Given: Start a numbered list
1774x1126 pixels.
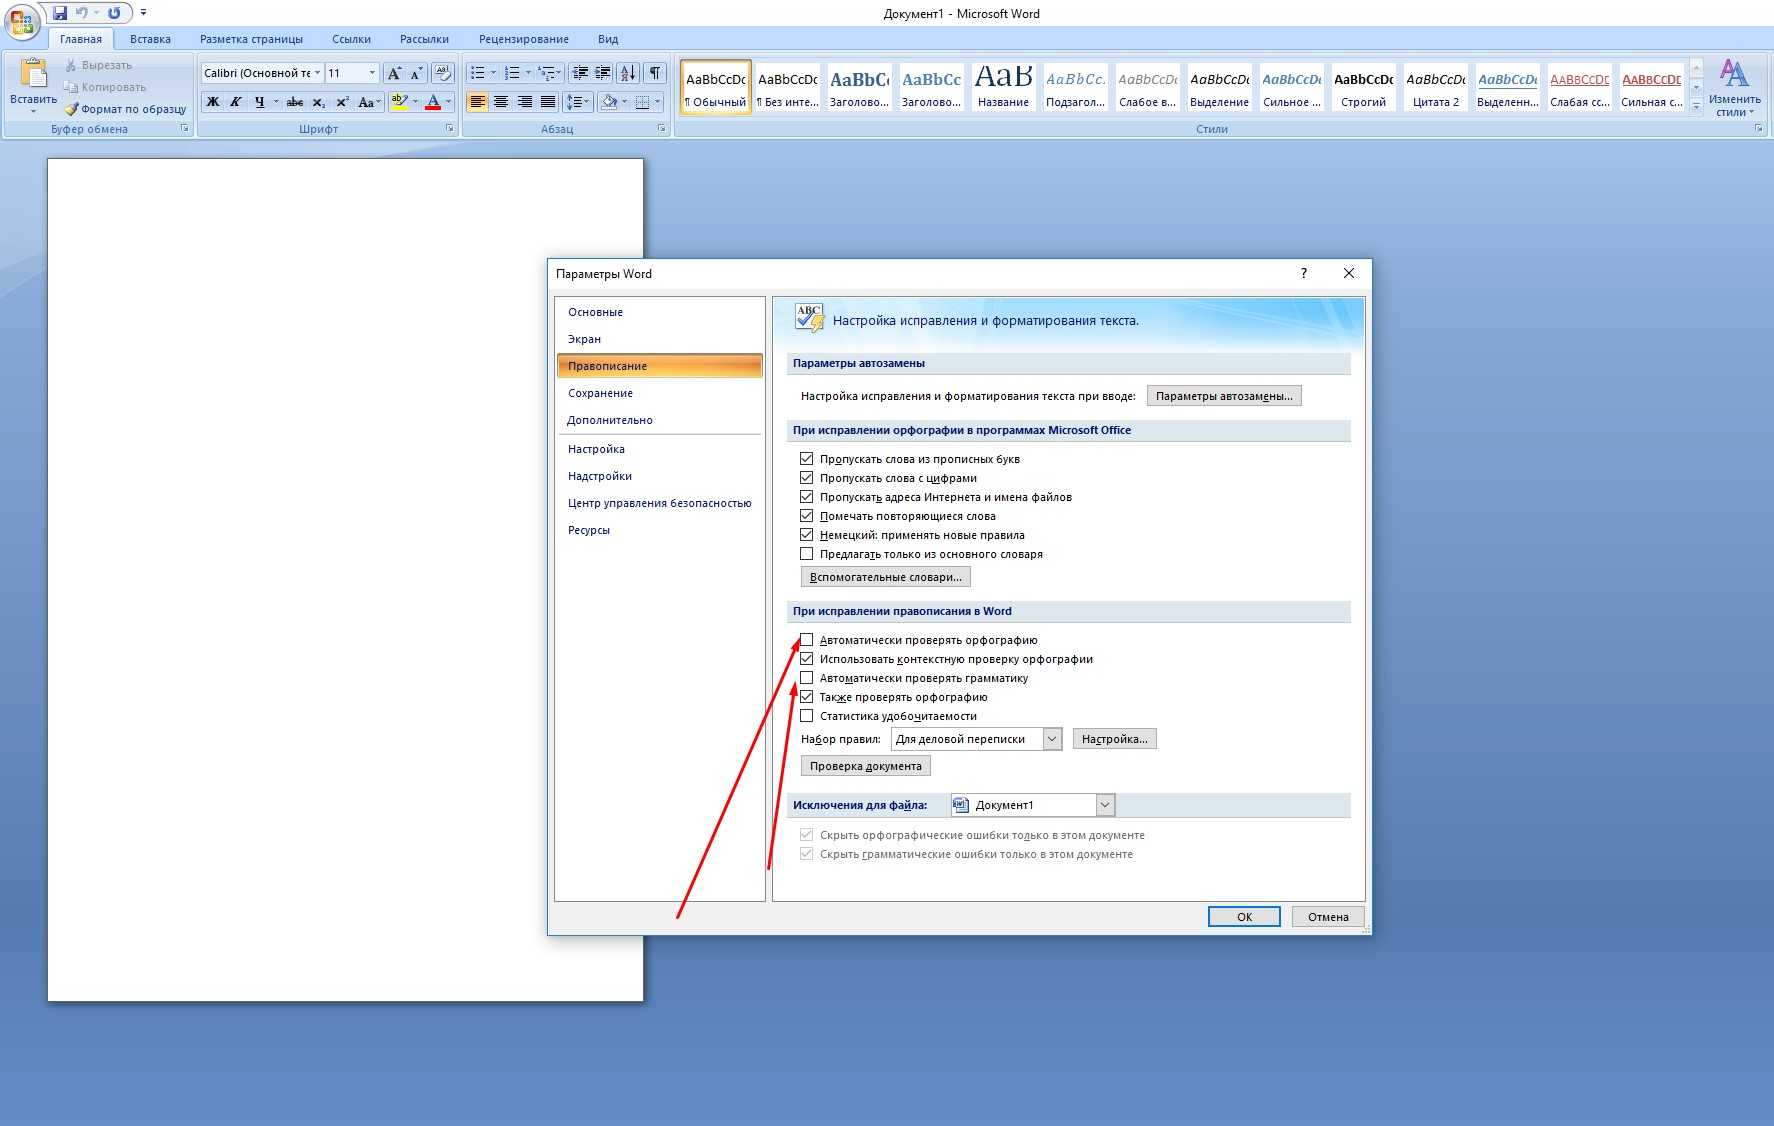Looking at the screenshot, I should pyautogui.click(x=512, y=73).
